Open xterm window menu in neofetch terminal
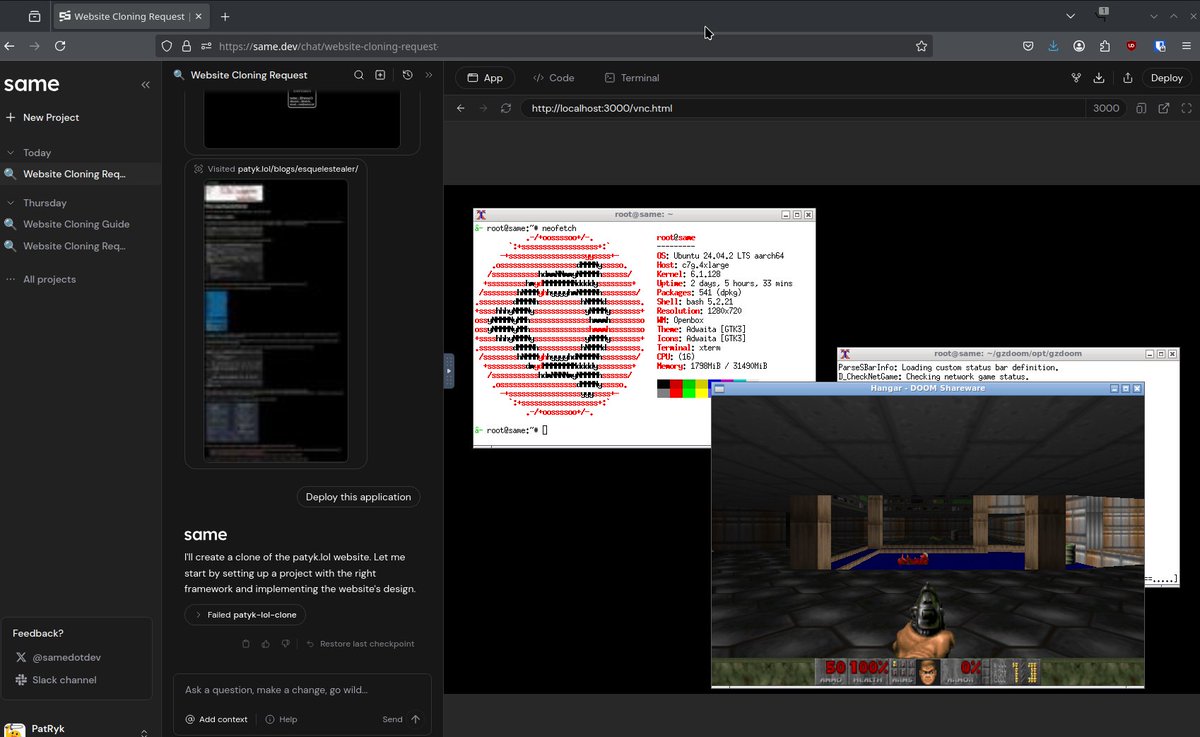This screenshot has width=1200, height=737. pyautogui.click(x=480, y=214)
